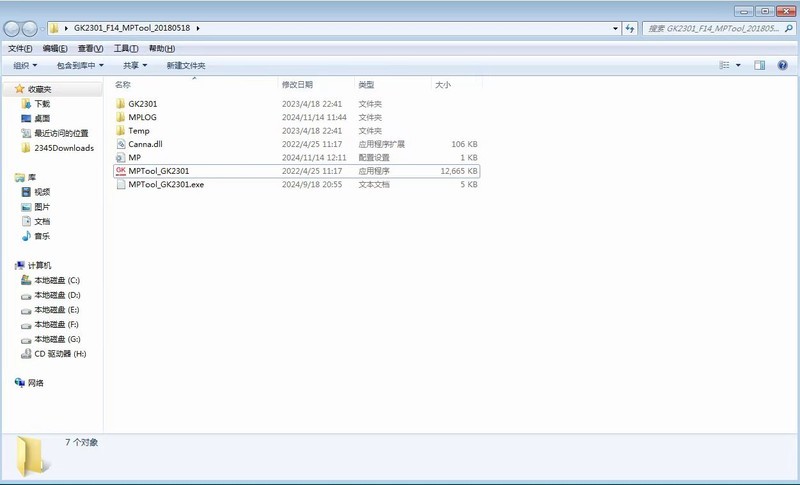Click the MPTool_GK2301 application icon
The image size is (800, 485).
click(120, 171)
